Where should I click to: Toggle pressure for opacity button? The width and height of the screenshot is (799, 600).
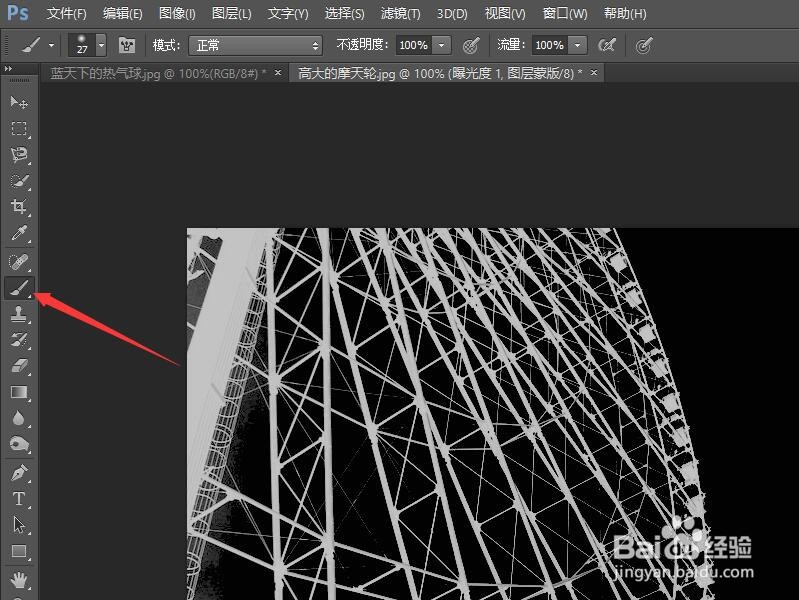472,45
